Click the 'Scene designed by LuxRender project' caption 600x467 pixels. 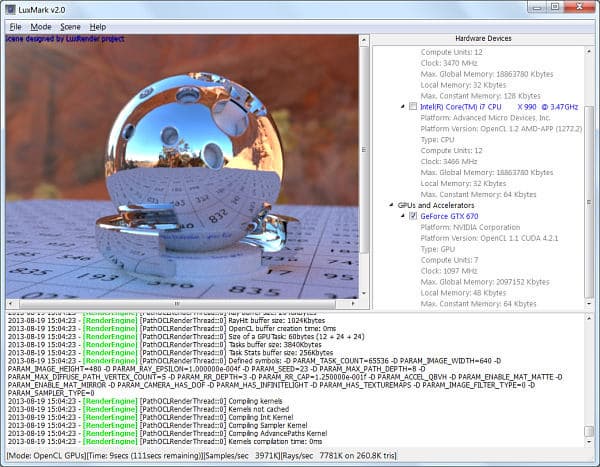65,39
